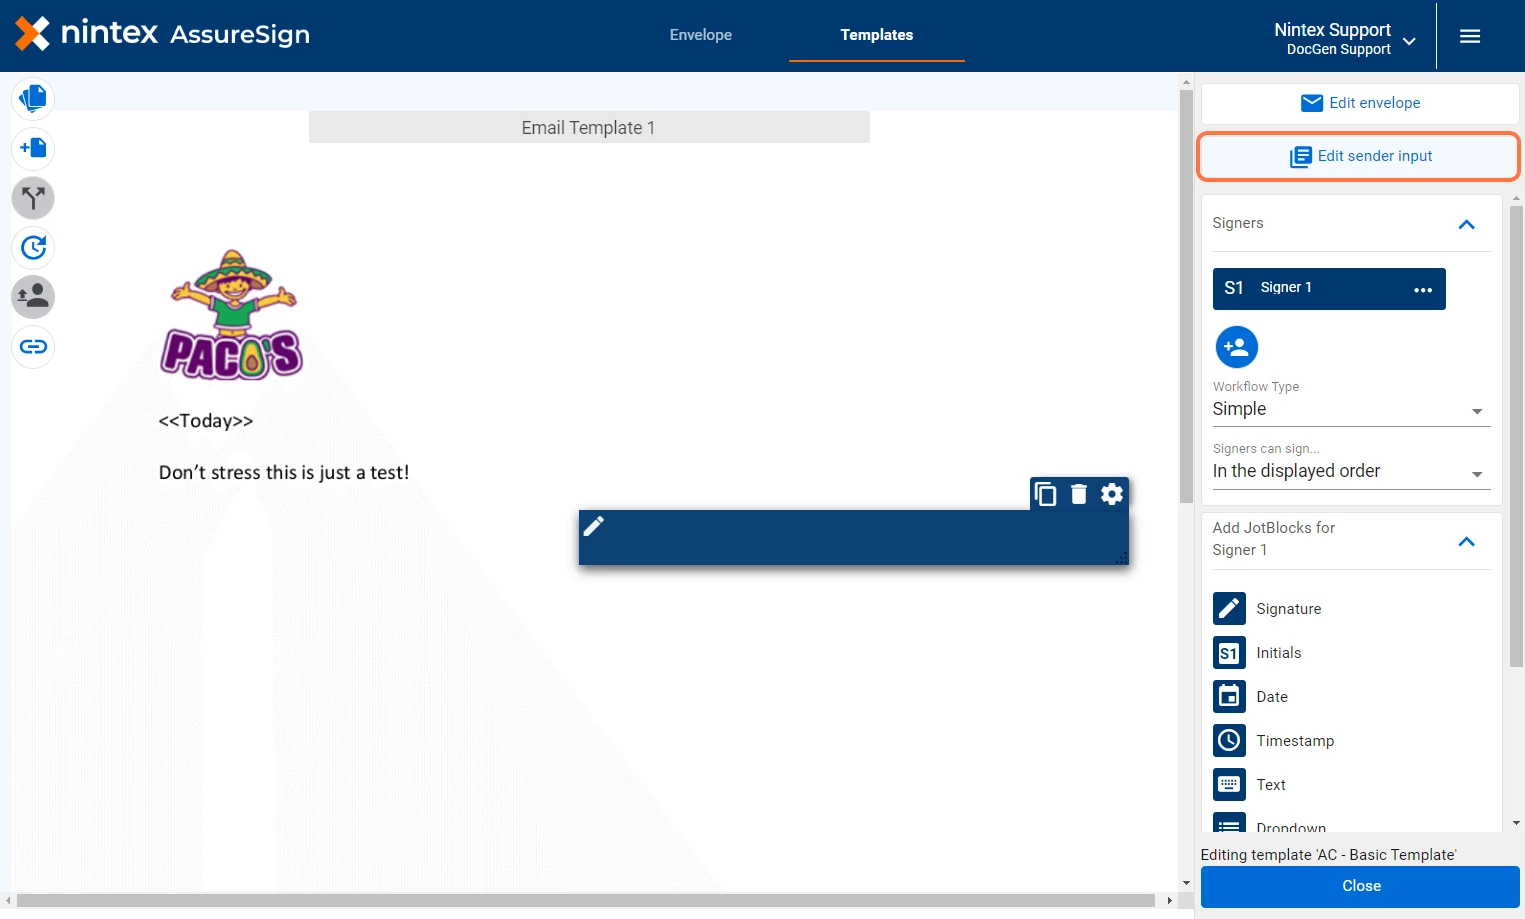The image size is (1525, 919).
Task: Collapse the Add JotBlocks for Signer 1 section
Action: click(1467, 541)
